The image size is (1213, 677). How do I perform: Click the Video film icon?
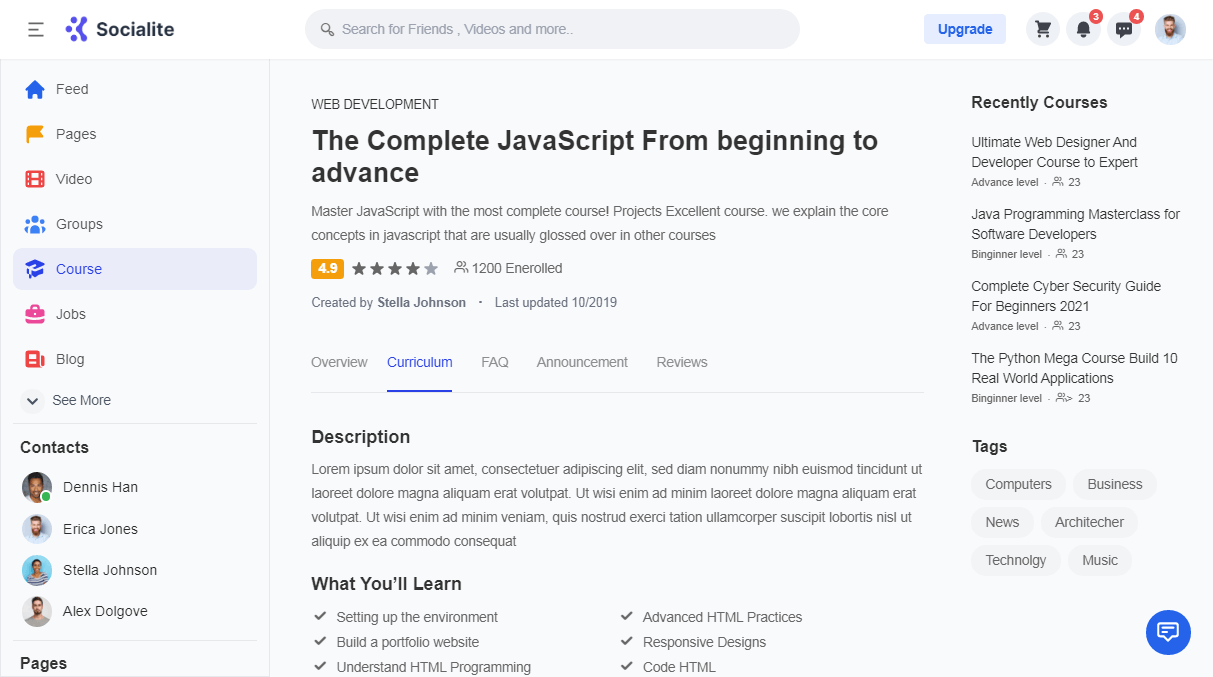click(x=35, y=179)
